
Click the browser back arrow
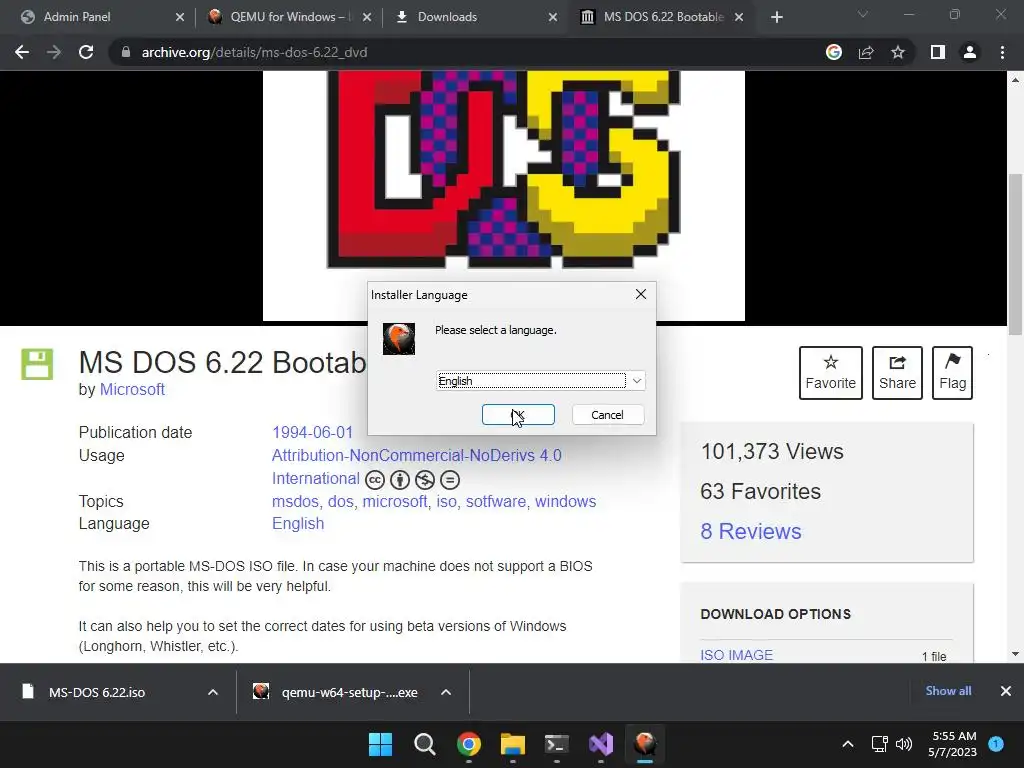pyautogui.click(x=22, y=52)
